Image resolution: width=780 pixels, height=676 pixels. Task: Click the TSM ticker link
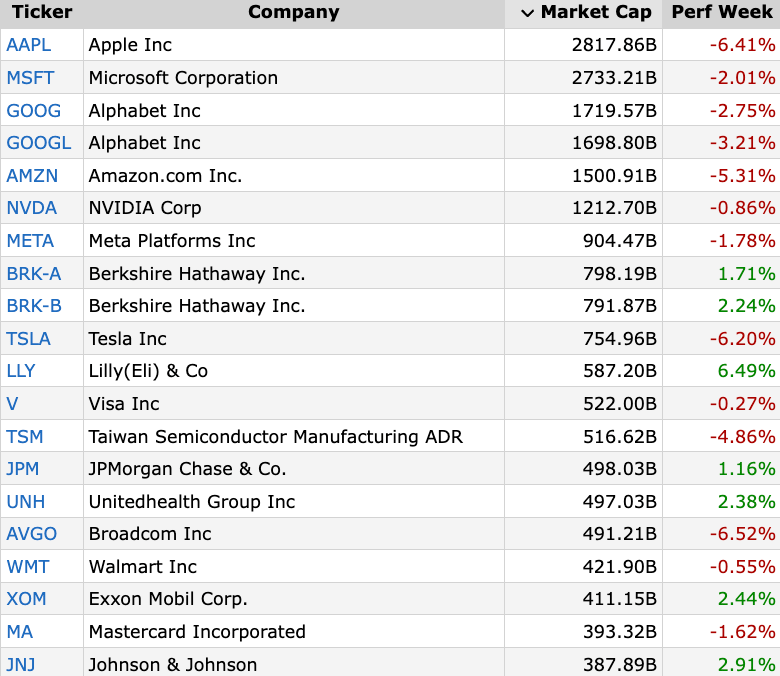[25, 437]
